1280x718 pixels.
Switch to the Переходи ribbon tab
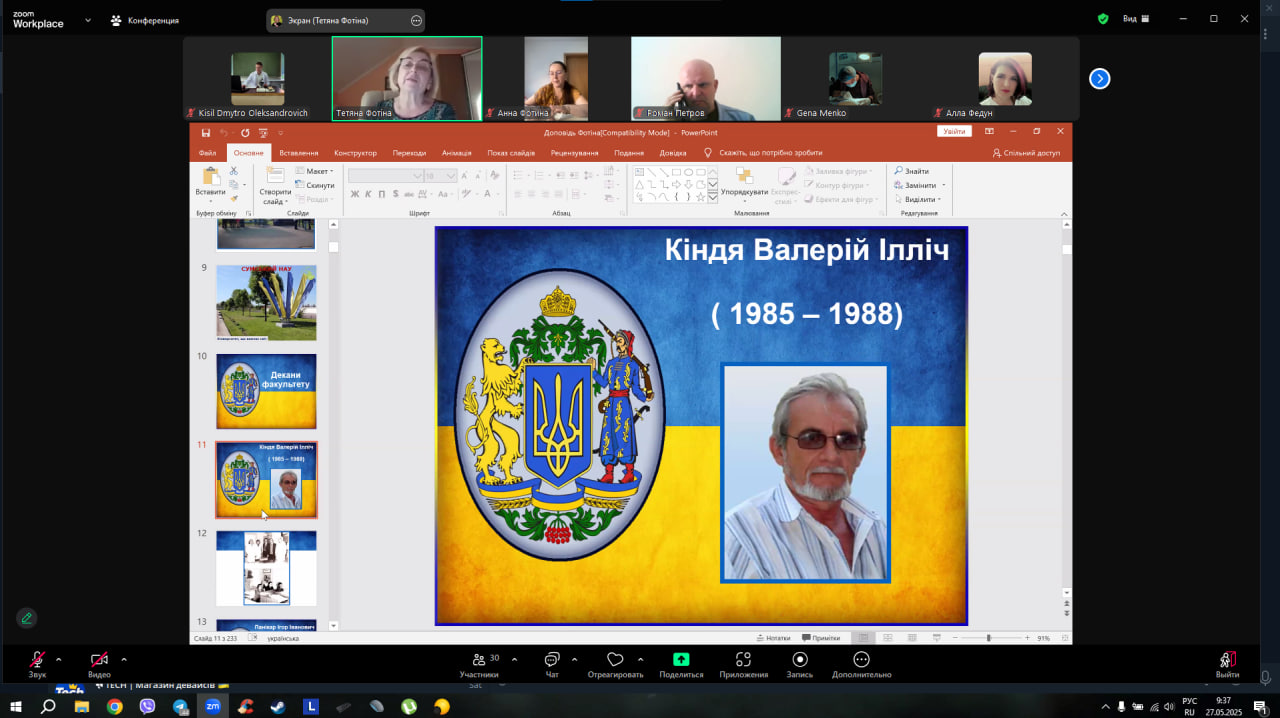point(409,153)
